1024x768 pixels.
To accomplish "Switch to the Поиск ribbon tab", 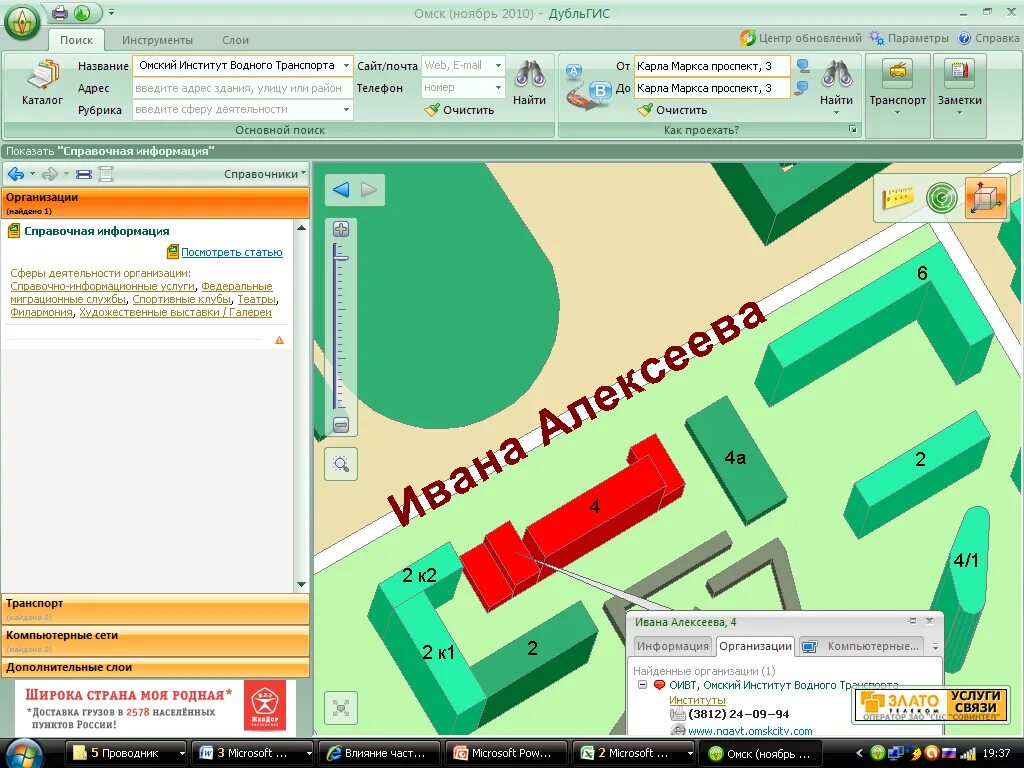I will 76,40.
